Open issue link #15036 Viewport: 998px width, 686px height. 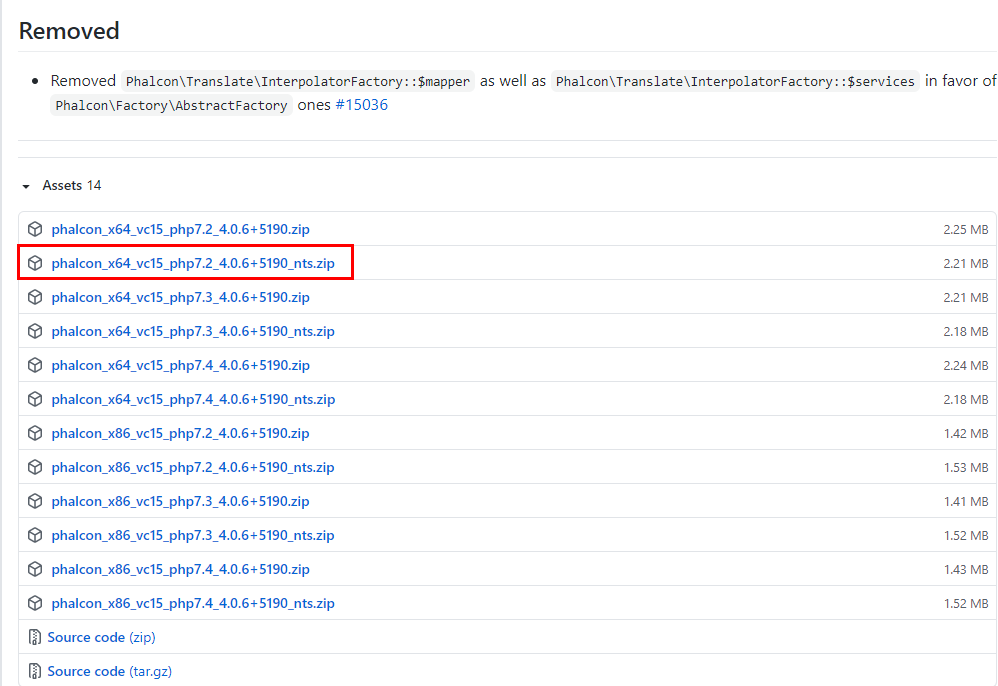[362, 105]
